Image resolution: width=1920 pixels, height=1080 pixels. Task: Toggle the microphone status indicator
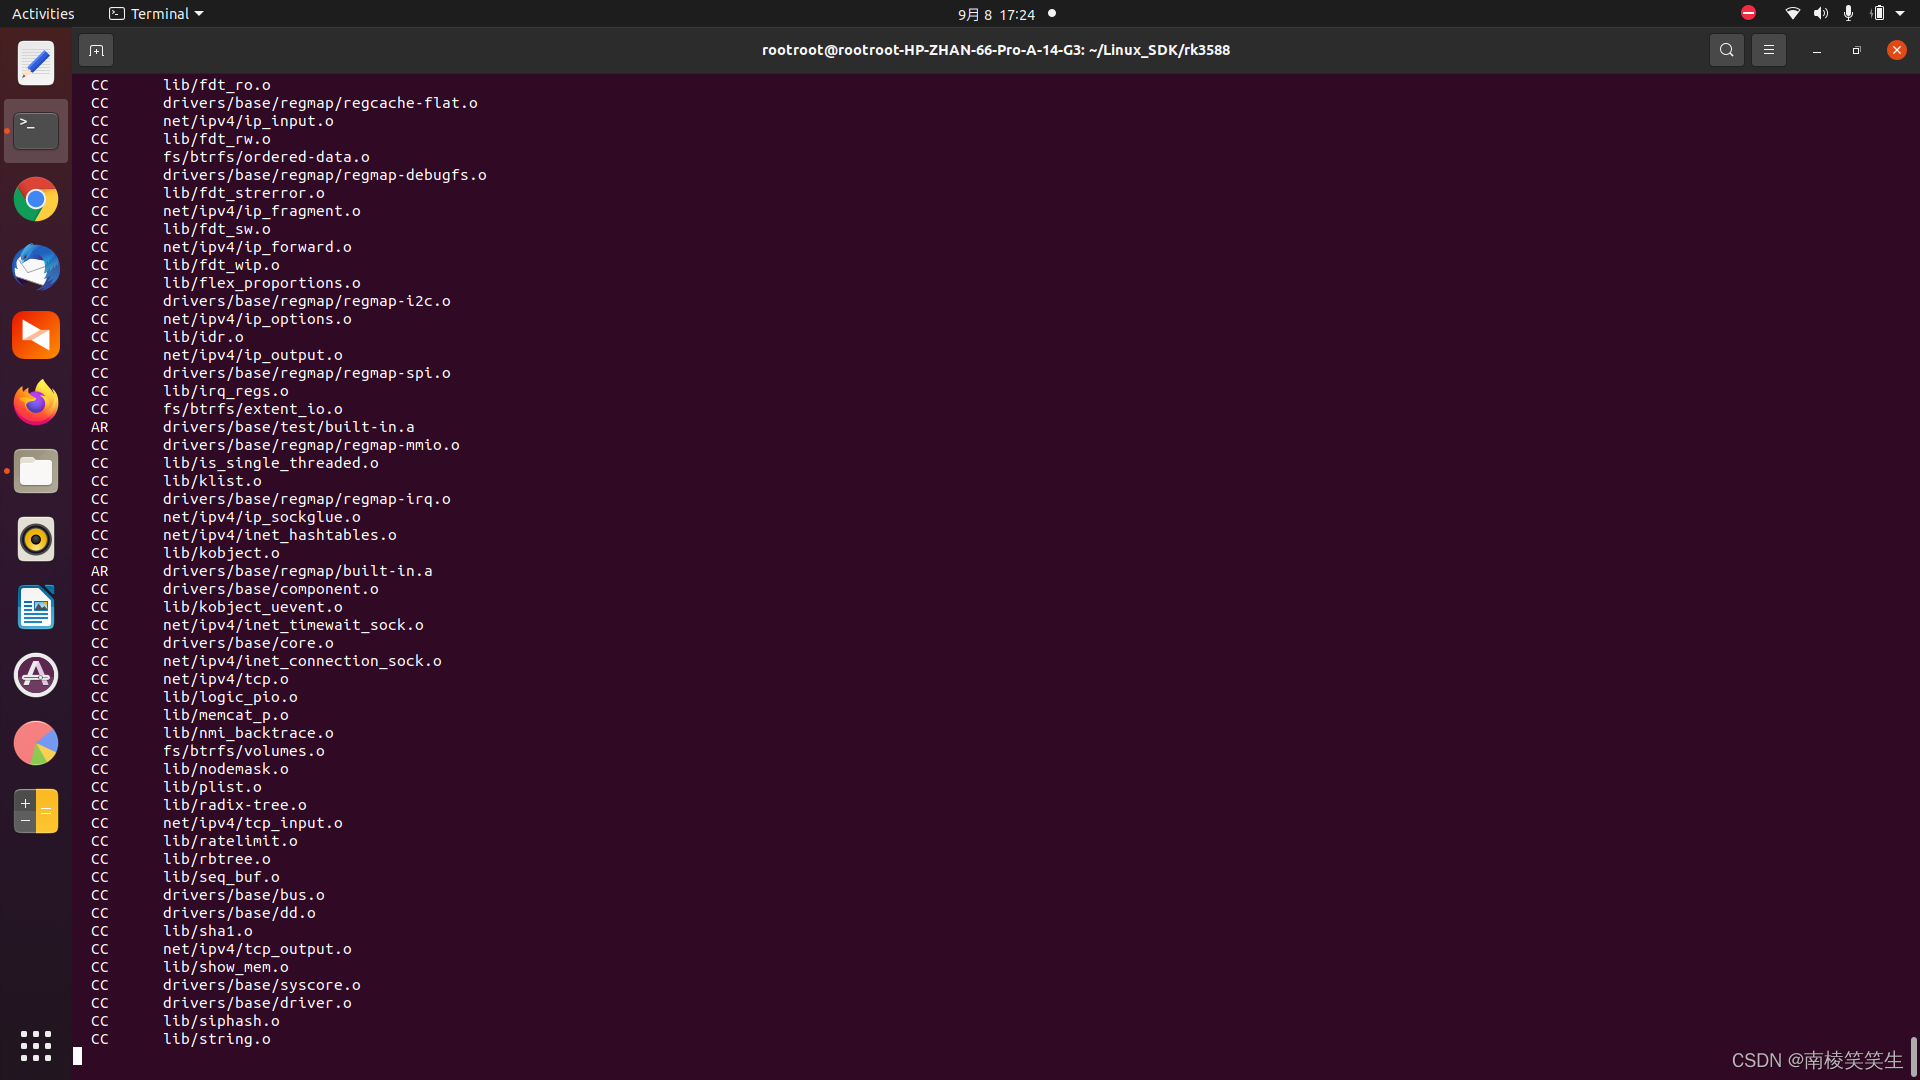click(1849, 13)
